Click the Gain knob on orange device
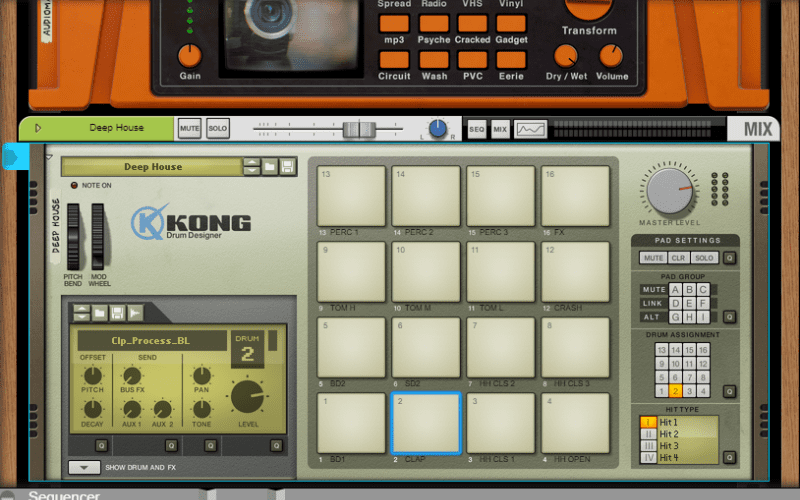Screen dimensions: 800x500 pos(189,56)
